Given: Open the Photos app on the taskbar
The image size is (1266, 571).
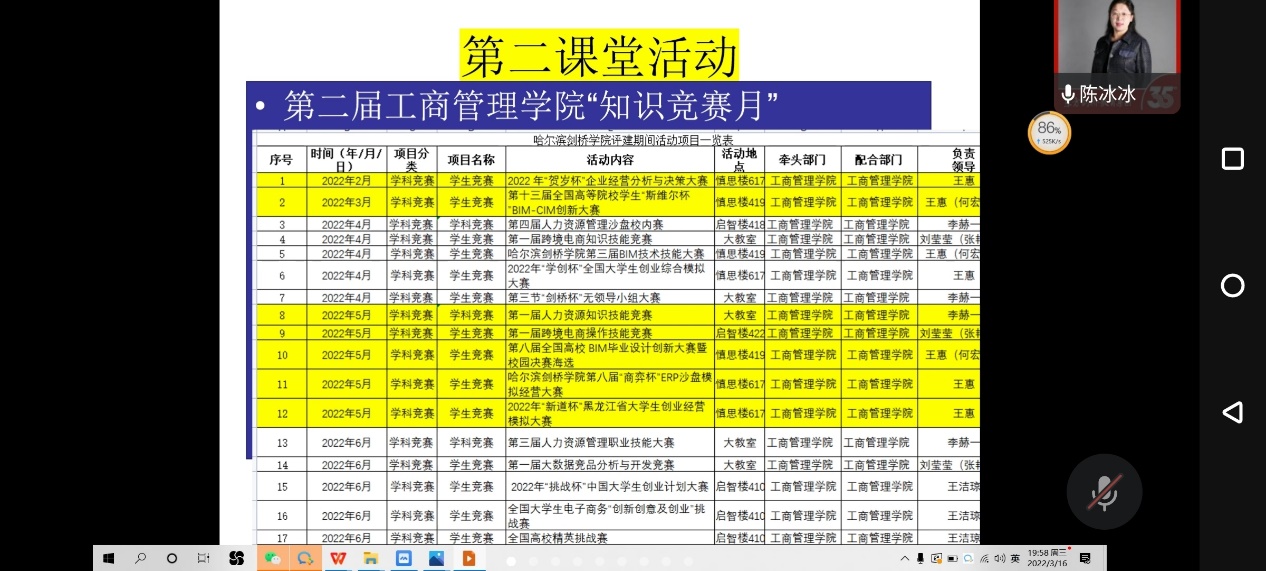Looking at the screenshot, I should click(436, 558).
